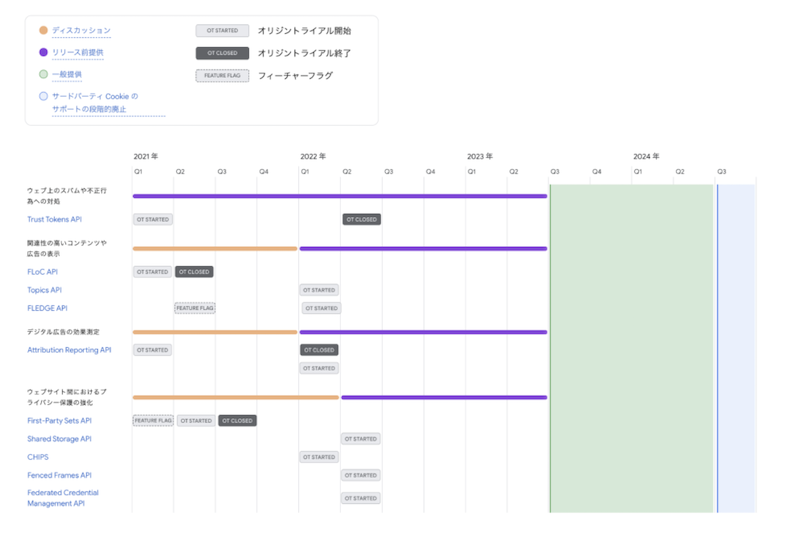Click Topics API OT STARTED marker
Viewport: 800px width, 546px height.
(319, 290)
